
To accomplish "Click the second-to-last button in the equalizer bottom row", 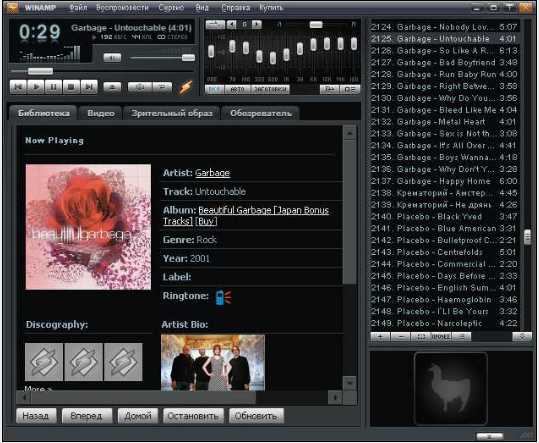I will click(329, 89).
